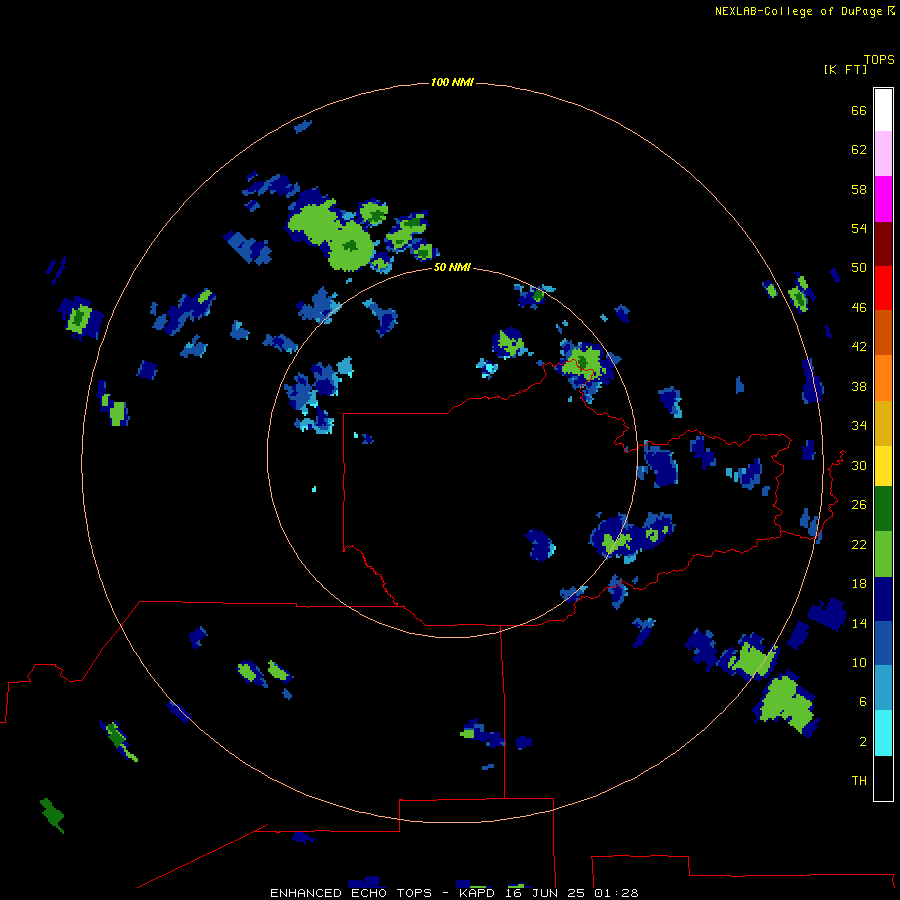Click the legend value '22'
Screen dimensions: 900x900
(x=859, y=545)
